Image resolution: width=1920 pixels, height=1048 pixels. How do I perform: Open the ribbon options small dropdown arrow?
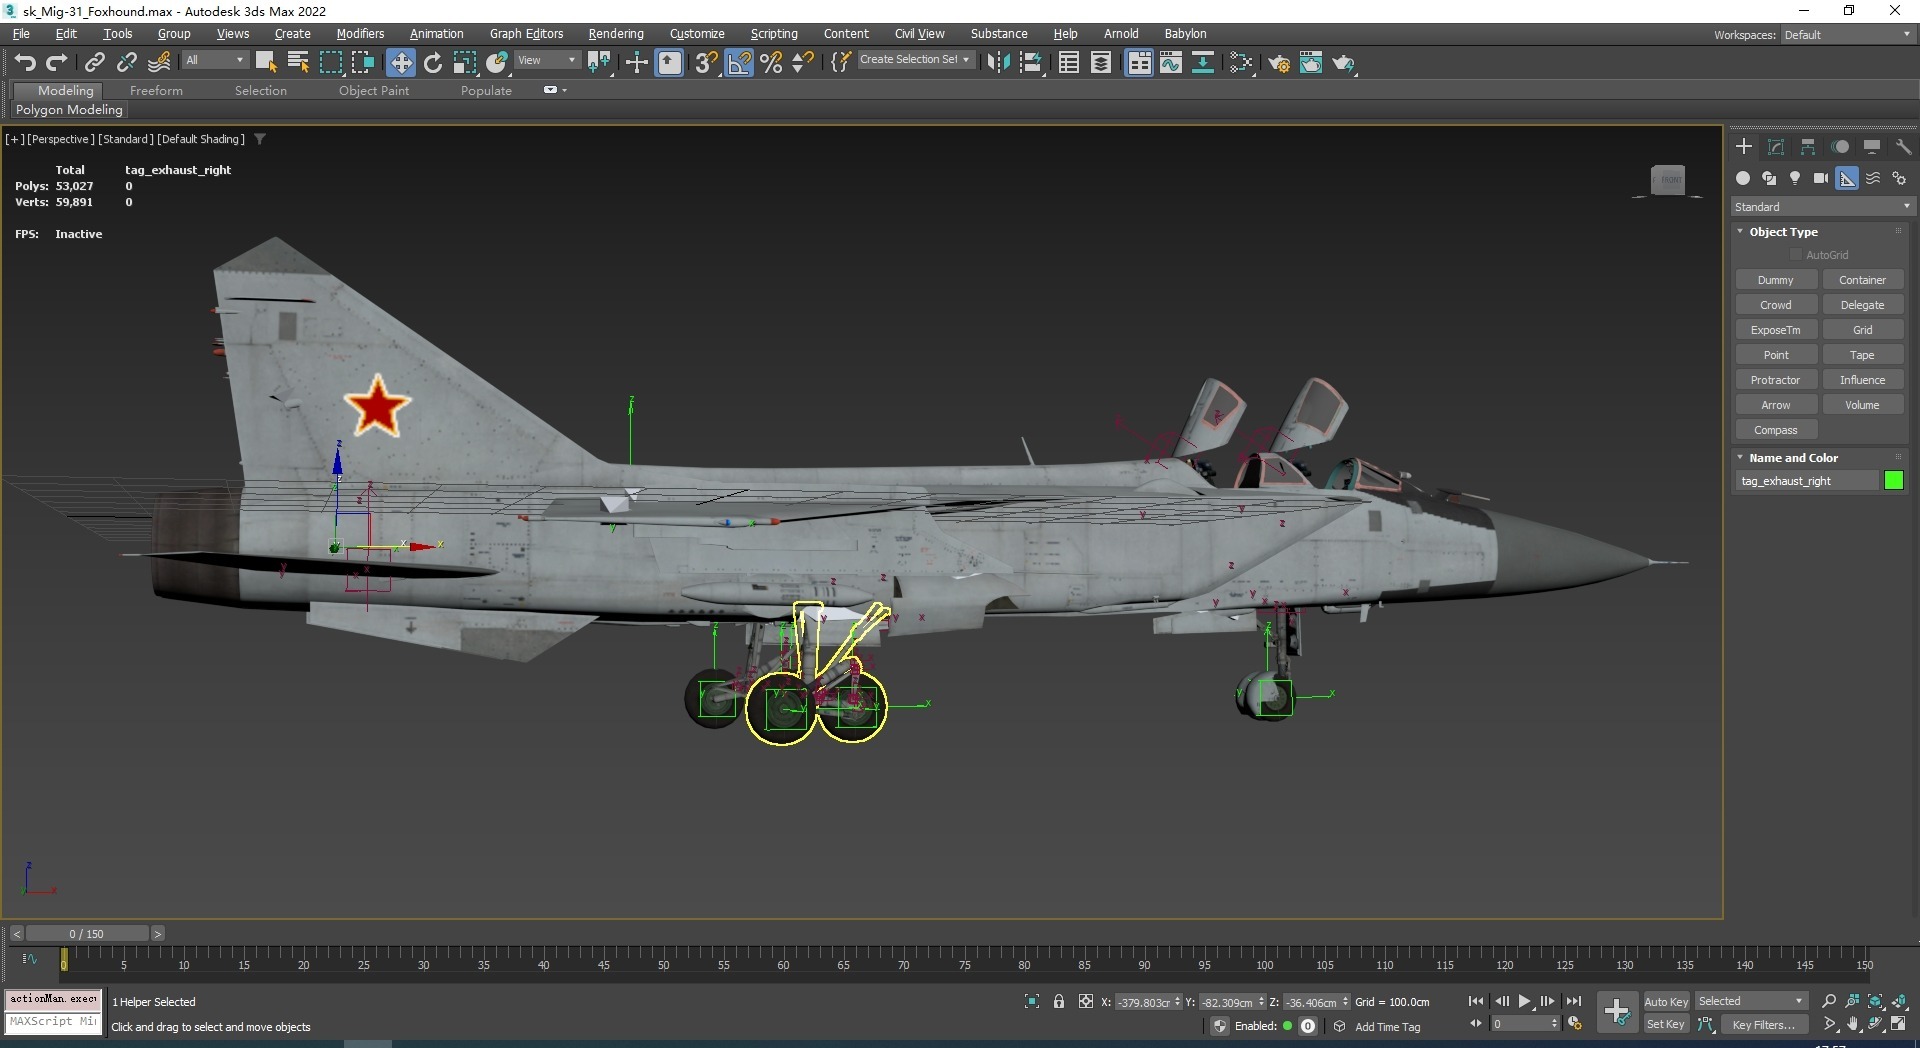pos(565,90)
